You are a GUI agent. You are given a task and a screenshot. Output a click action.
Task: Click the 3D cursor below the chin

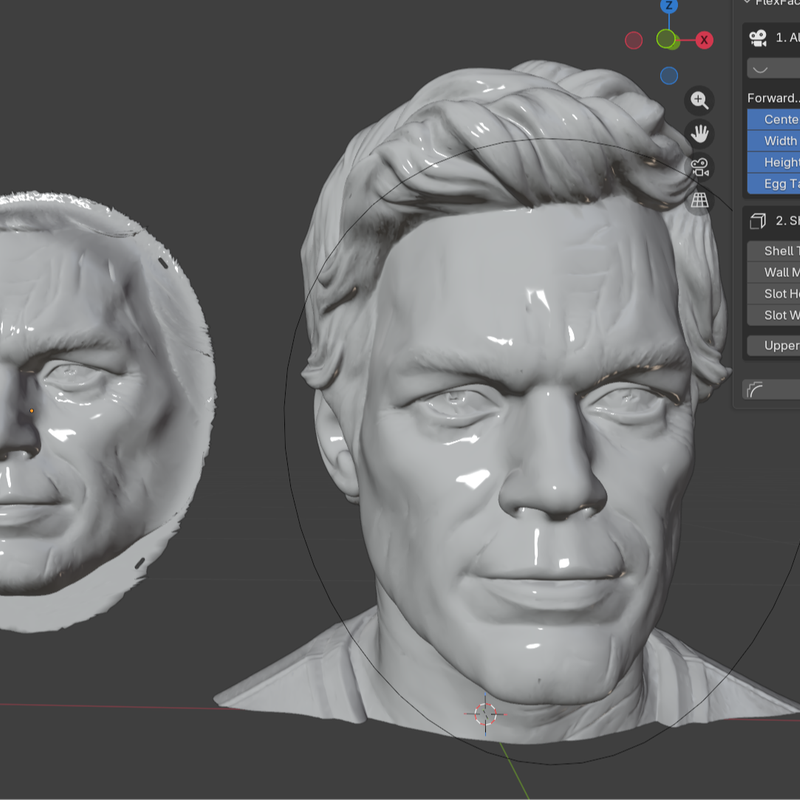click(x=485, y=714)
